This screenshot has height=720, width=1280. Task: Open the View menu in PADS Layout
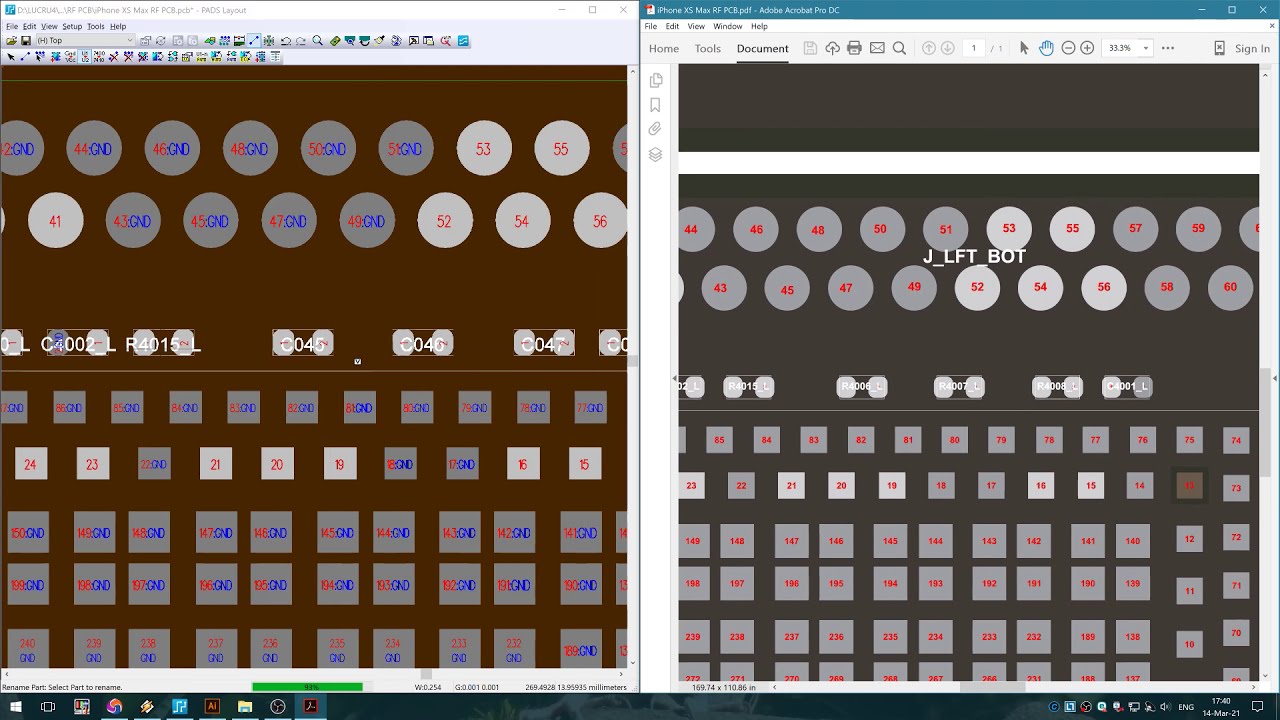click(x=49, y=26)
